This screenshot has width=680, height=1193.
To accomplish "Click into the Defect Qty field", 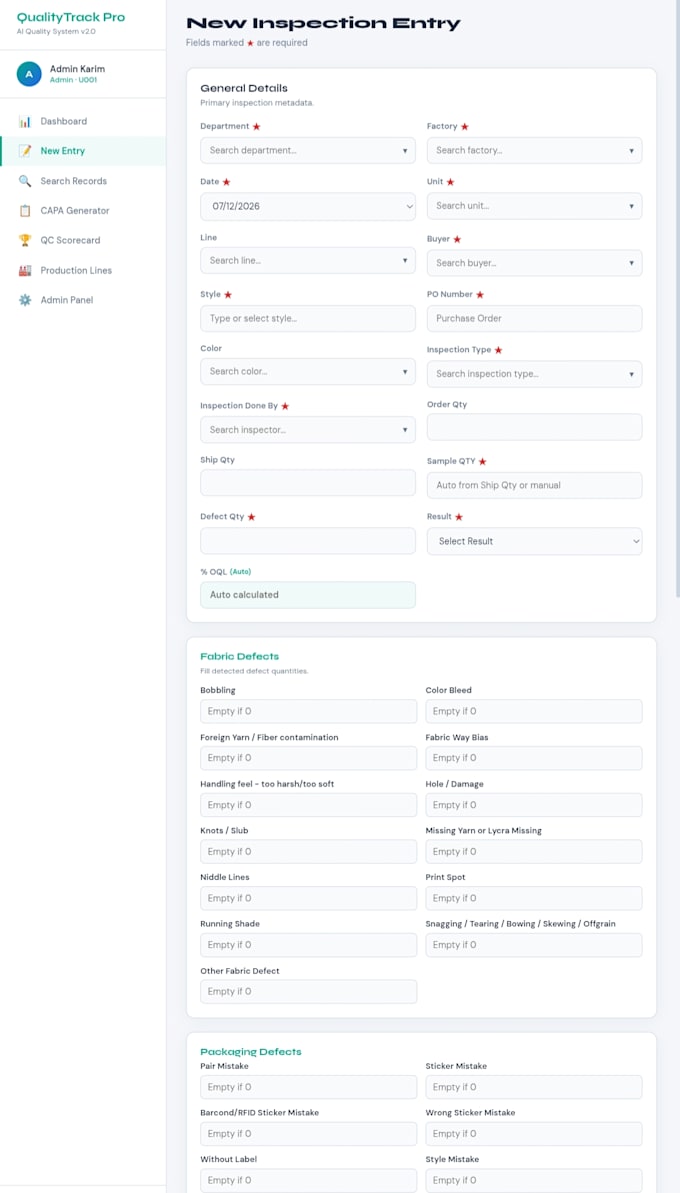I will tap(308, 541).
